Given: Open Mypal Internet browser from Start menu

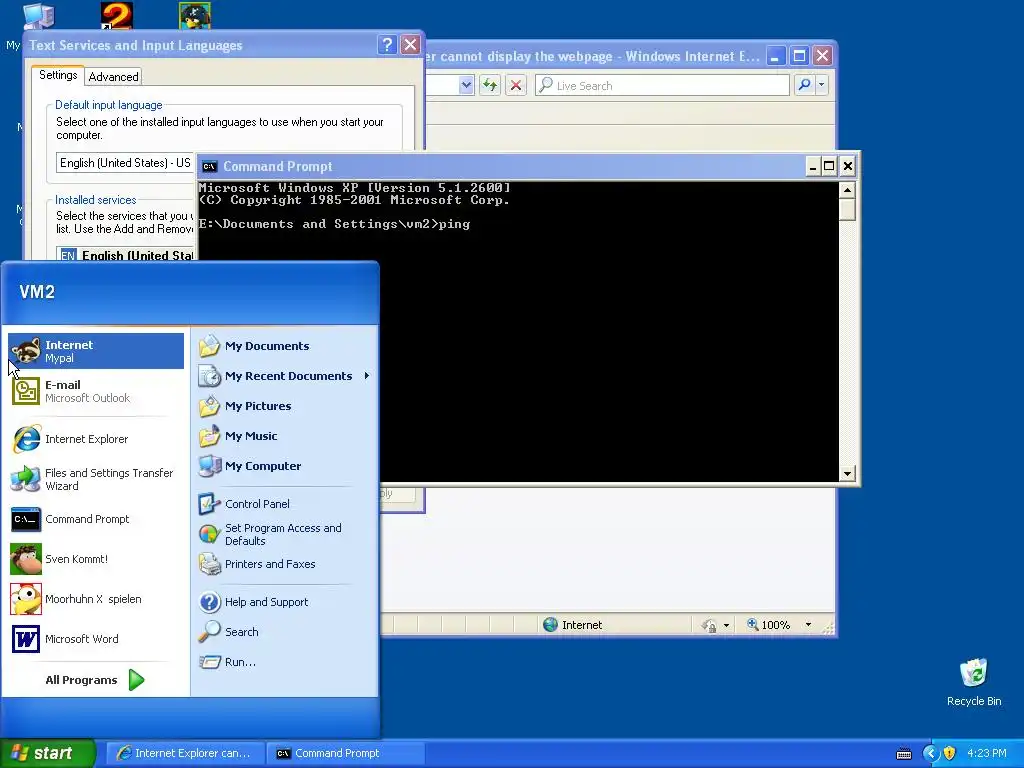Looking at the screenshot, I should point(96,351).
